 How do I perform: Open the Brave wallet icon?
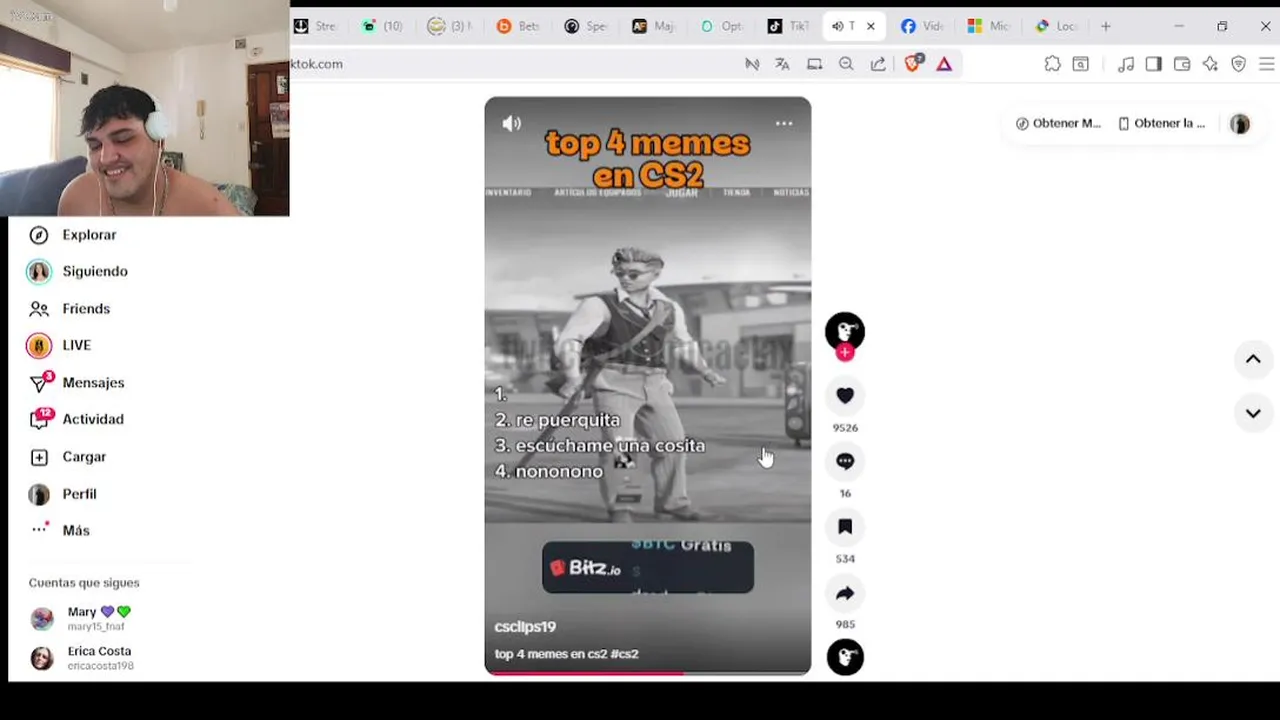click(1182, 64)
